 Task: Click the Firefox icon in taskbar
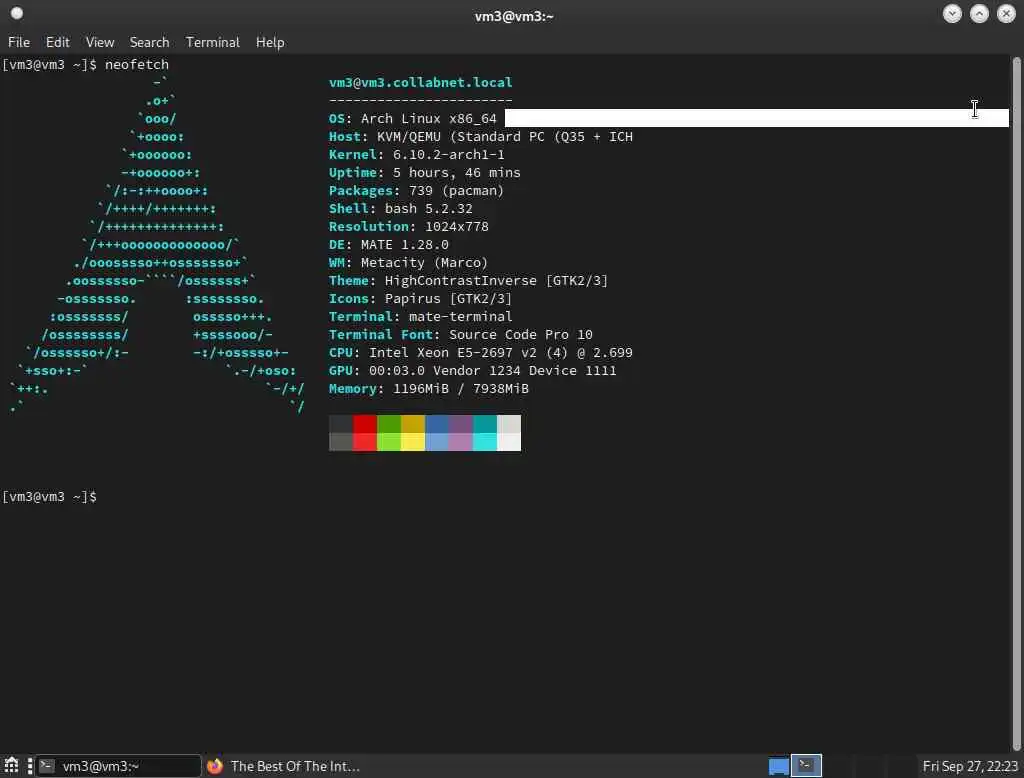pos(214,766)
